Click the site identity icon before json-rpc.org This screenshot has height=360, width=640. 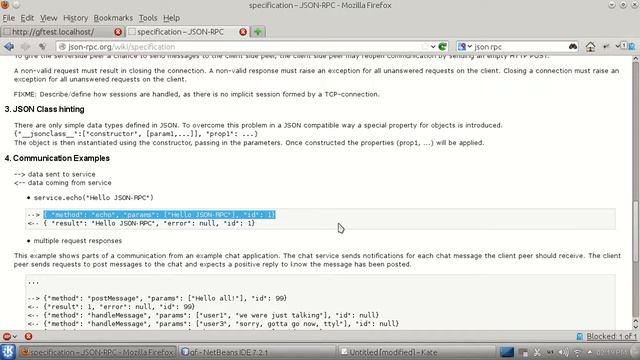pos(62,47)
